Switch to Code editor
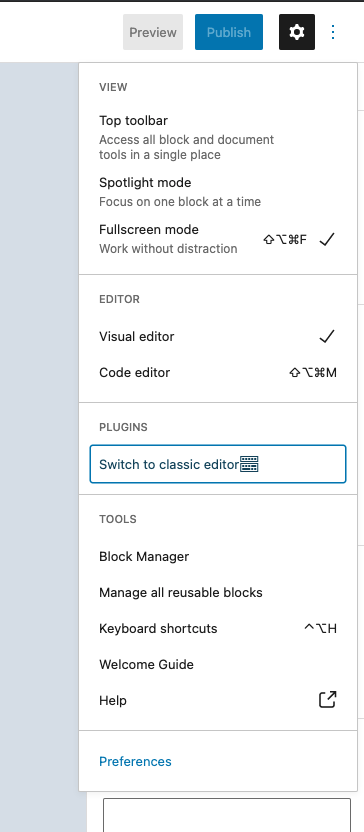Viewport: 364px width, 832px height. click(218, 372)
